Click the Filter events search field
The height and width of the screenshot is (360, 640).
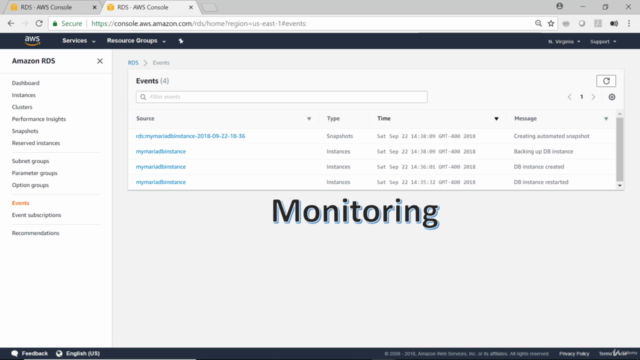282,97
